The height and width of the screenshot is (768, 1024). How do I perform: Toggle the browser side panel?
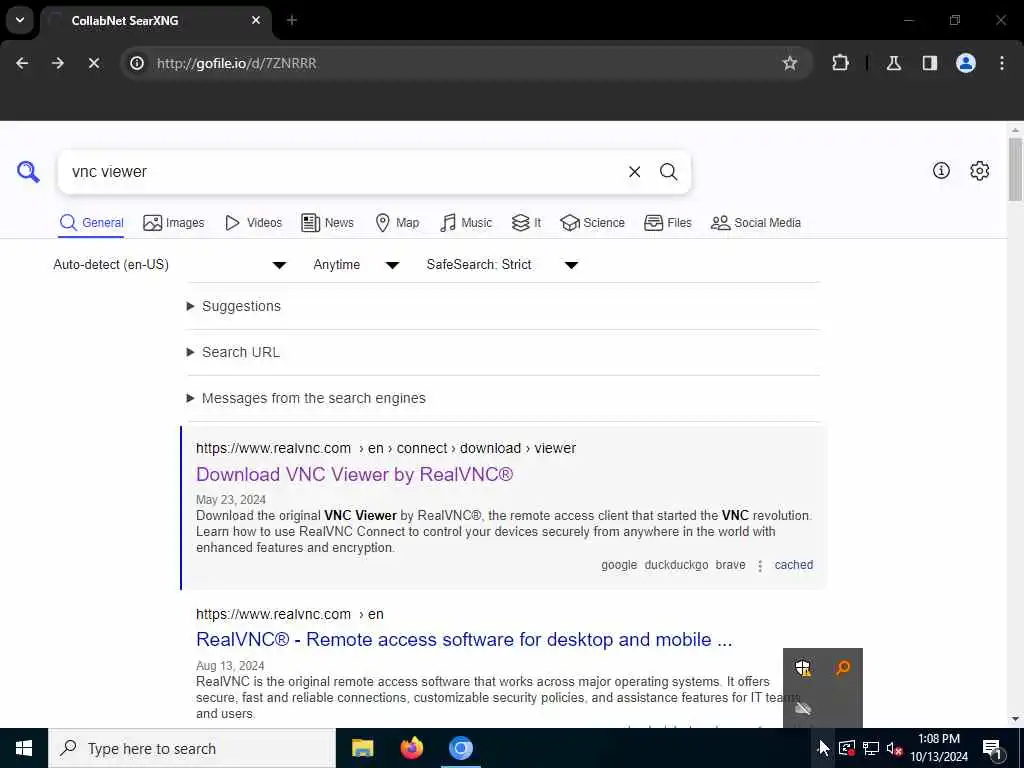click(929, 63)
